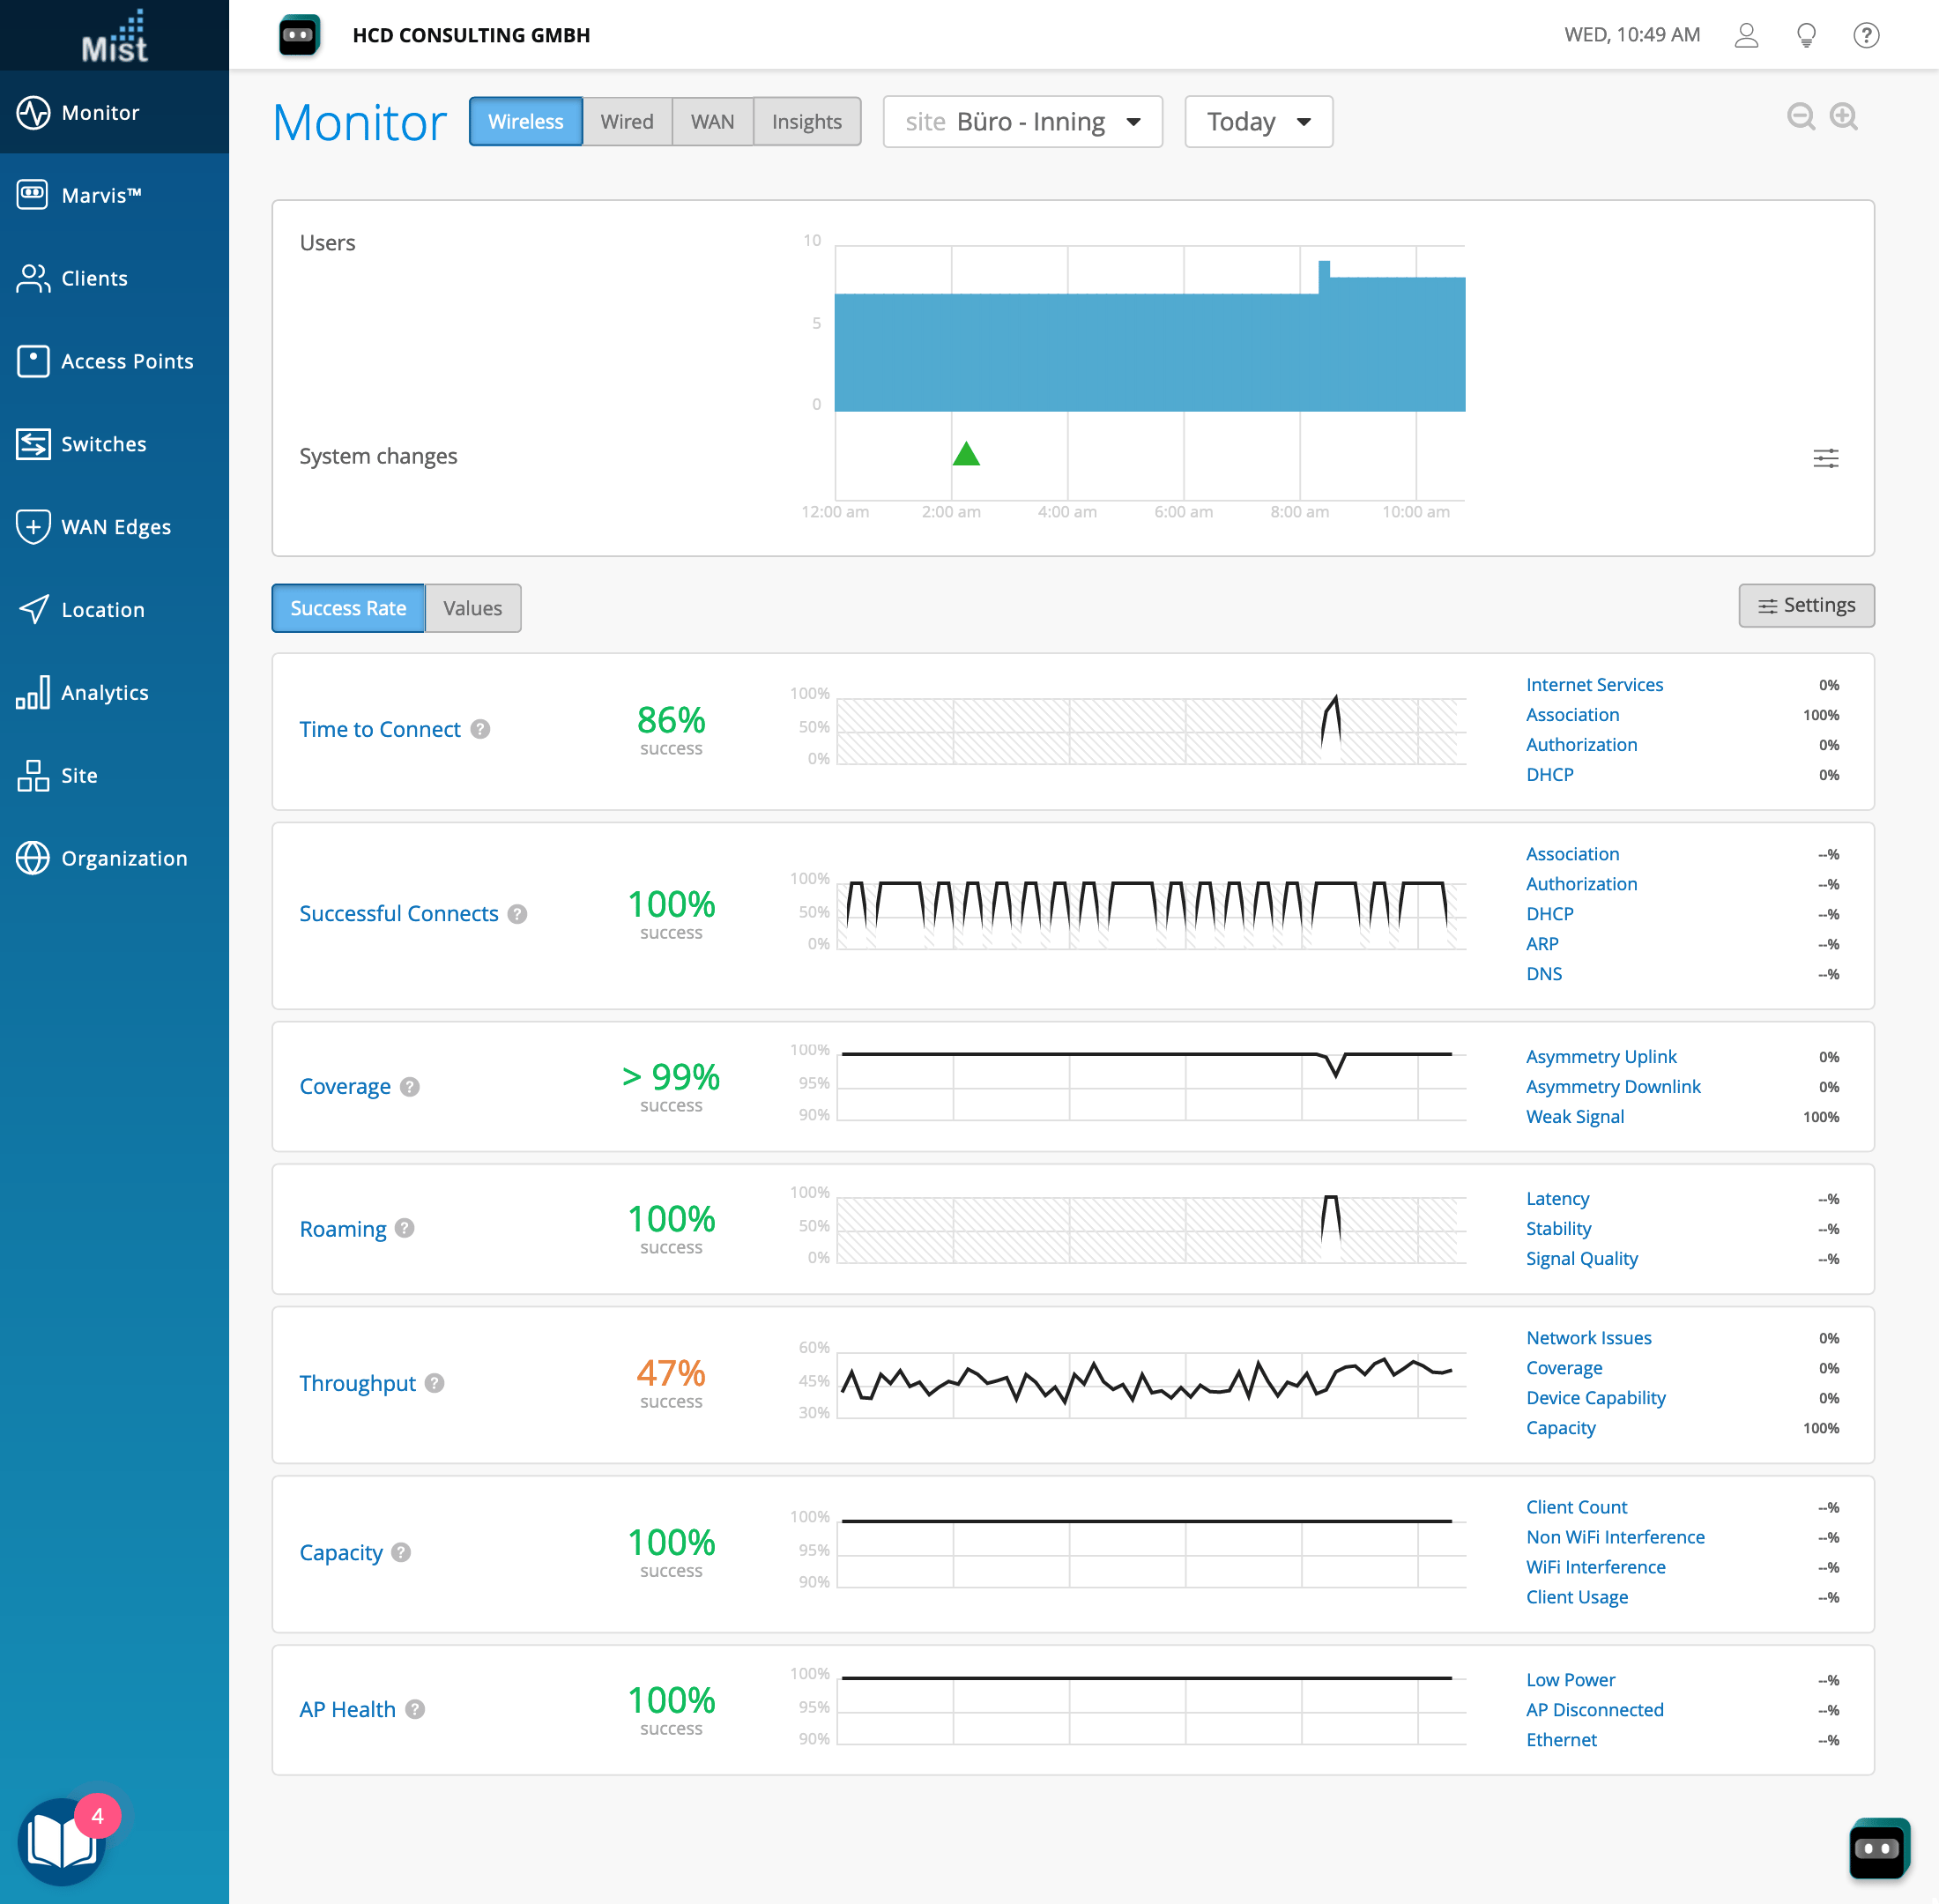Click help icon next to Throughput

click(434, 1383)
